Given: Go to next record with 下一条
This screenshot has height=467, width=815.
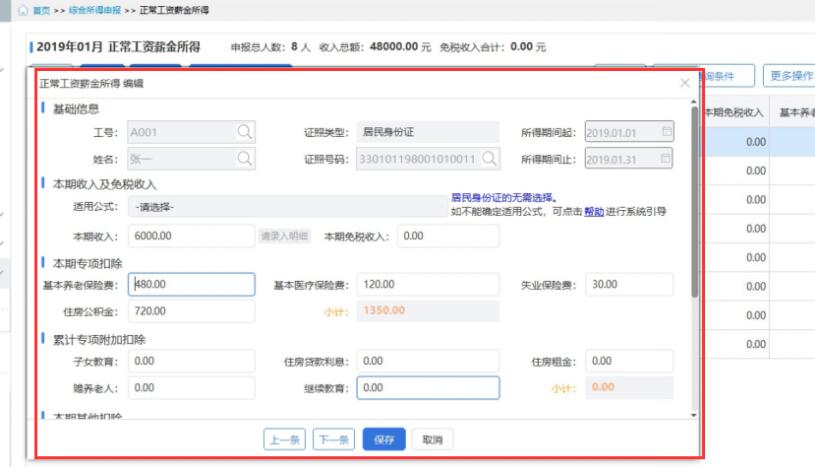Looking at the screenshot, I should [x=333, y=439].
